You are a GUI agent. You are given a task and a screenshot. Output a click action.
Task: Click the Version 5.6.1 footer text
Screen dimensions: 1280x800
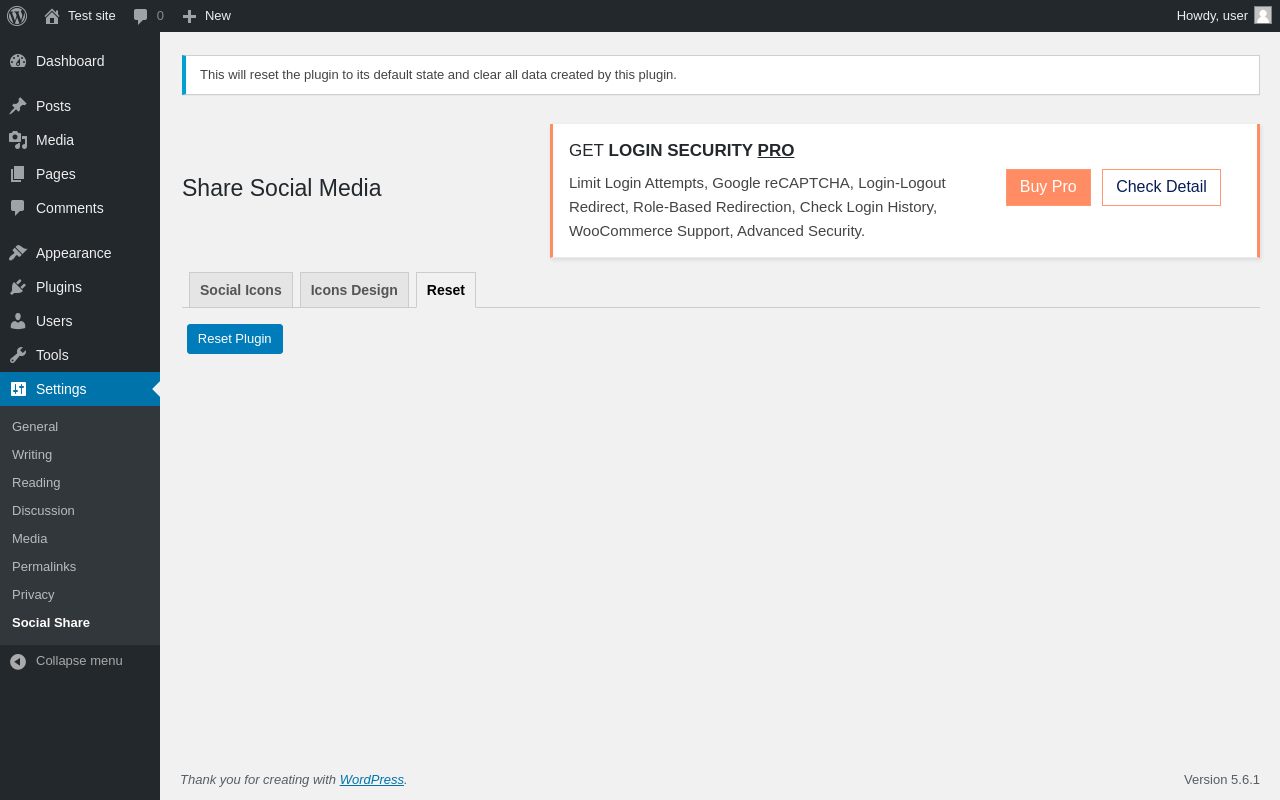tap(1222, 779)
